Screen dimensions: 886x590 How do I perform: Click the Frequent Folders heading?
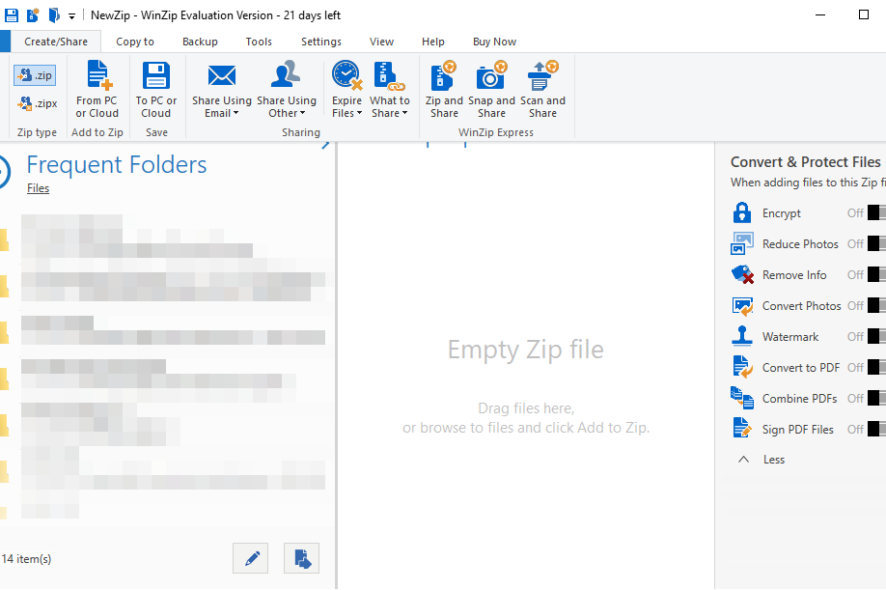pos(116,165)
